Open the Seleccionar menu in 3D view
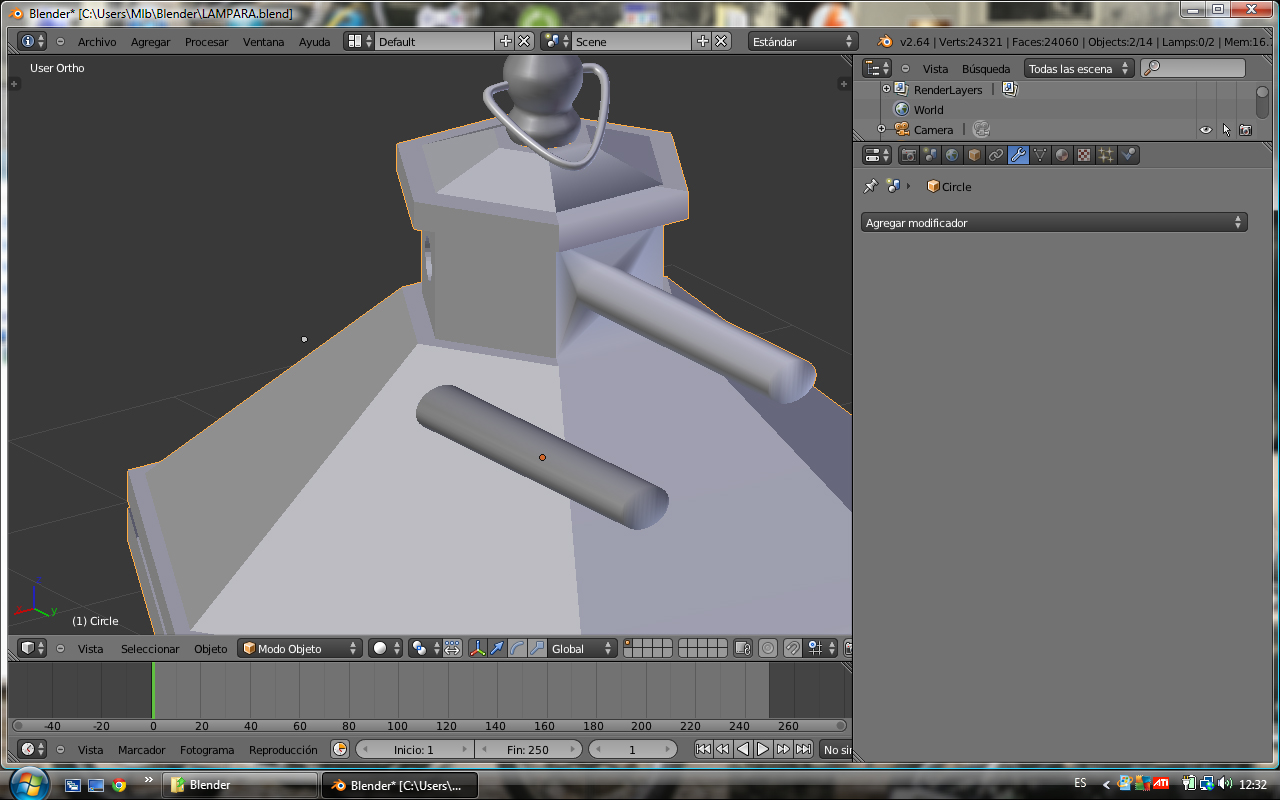The width and height of the screenshot is (1280, 800). click(x=150, y=649)
